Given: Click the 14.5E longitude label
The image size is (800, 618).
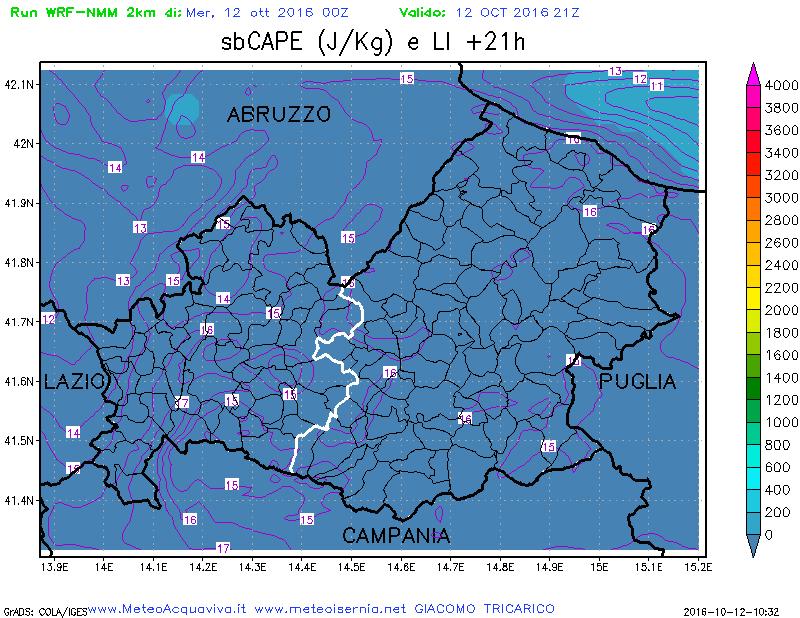Looking at the screenshot, I should click(x=352, y=567).
